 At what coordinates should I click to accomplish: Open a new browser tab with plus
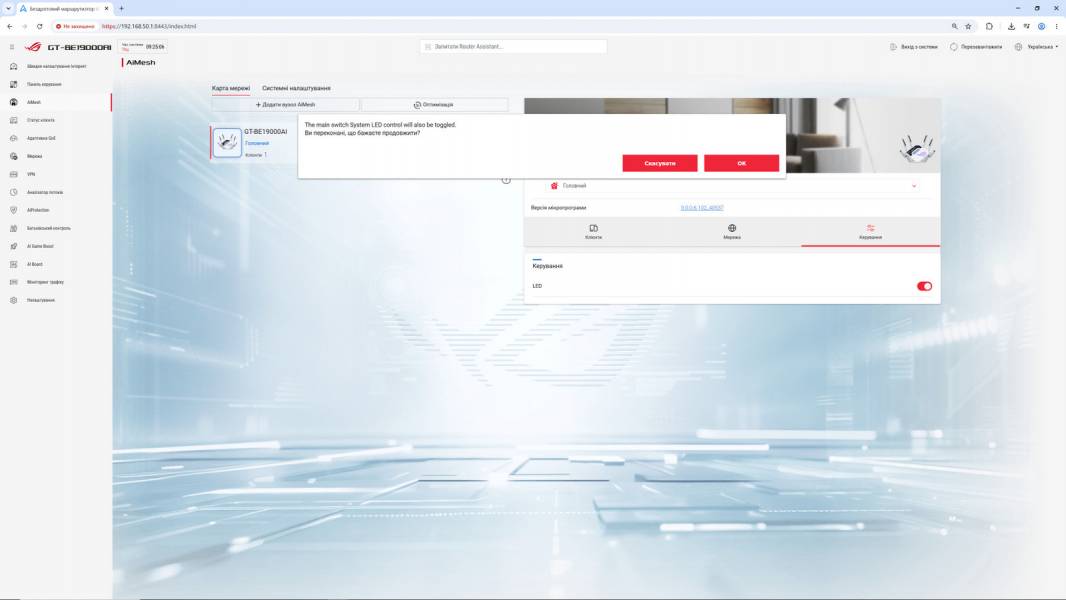coord(121,8)
